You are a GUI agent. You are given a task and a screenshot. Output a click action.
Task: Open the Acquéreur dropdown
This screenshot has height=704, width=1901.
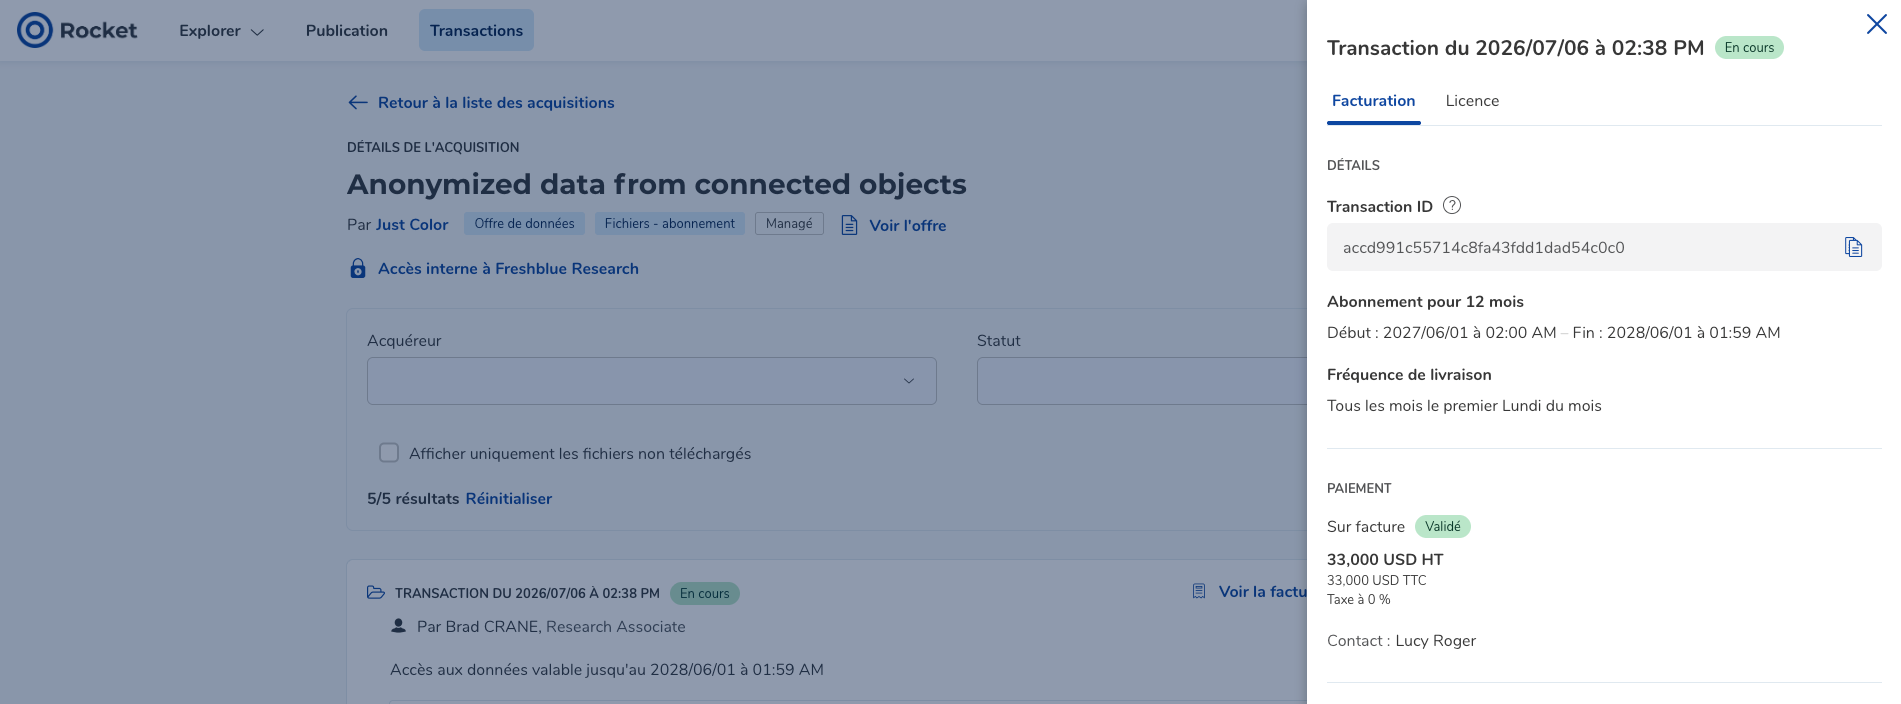652,381
